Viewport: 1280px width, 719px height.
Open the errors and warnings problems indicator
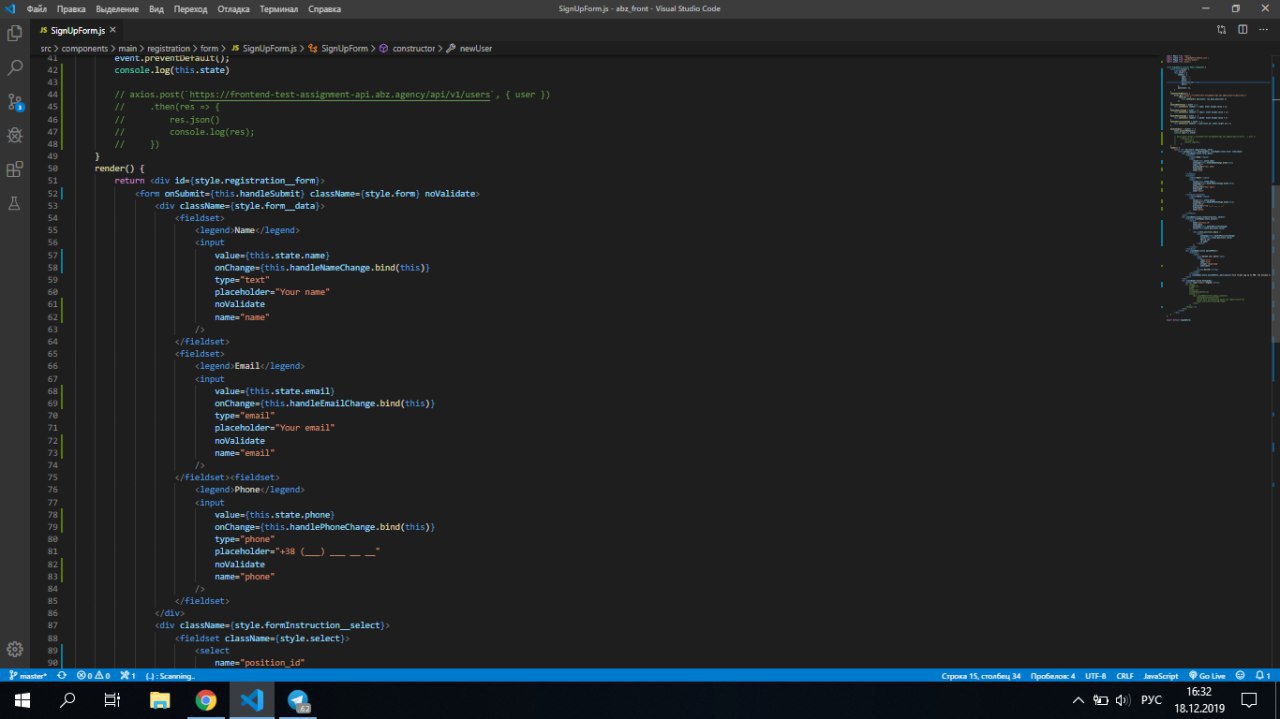(93, 676)
